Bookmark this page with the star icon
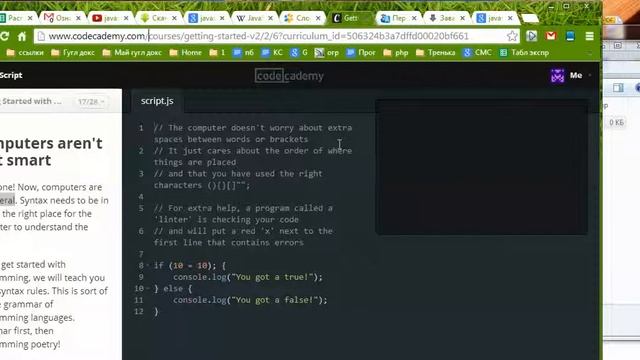640x360 pixels. click(x=512, y=36)
